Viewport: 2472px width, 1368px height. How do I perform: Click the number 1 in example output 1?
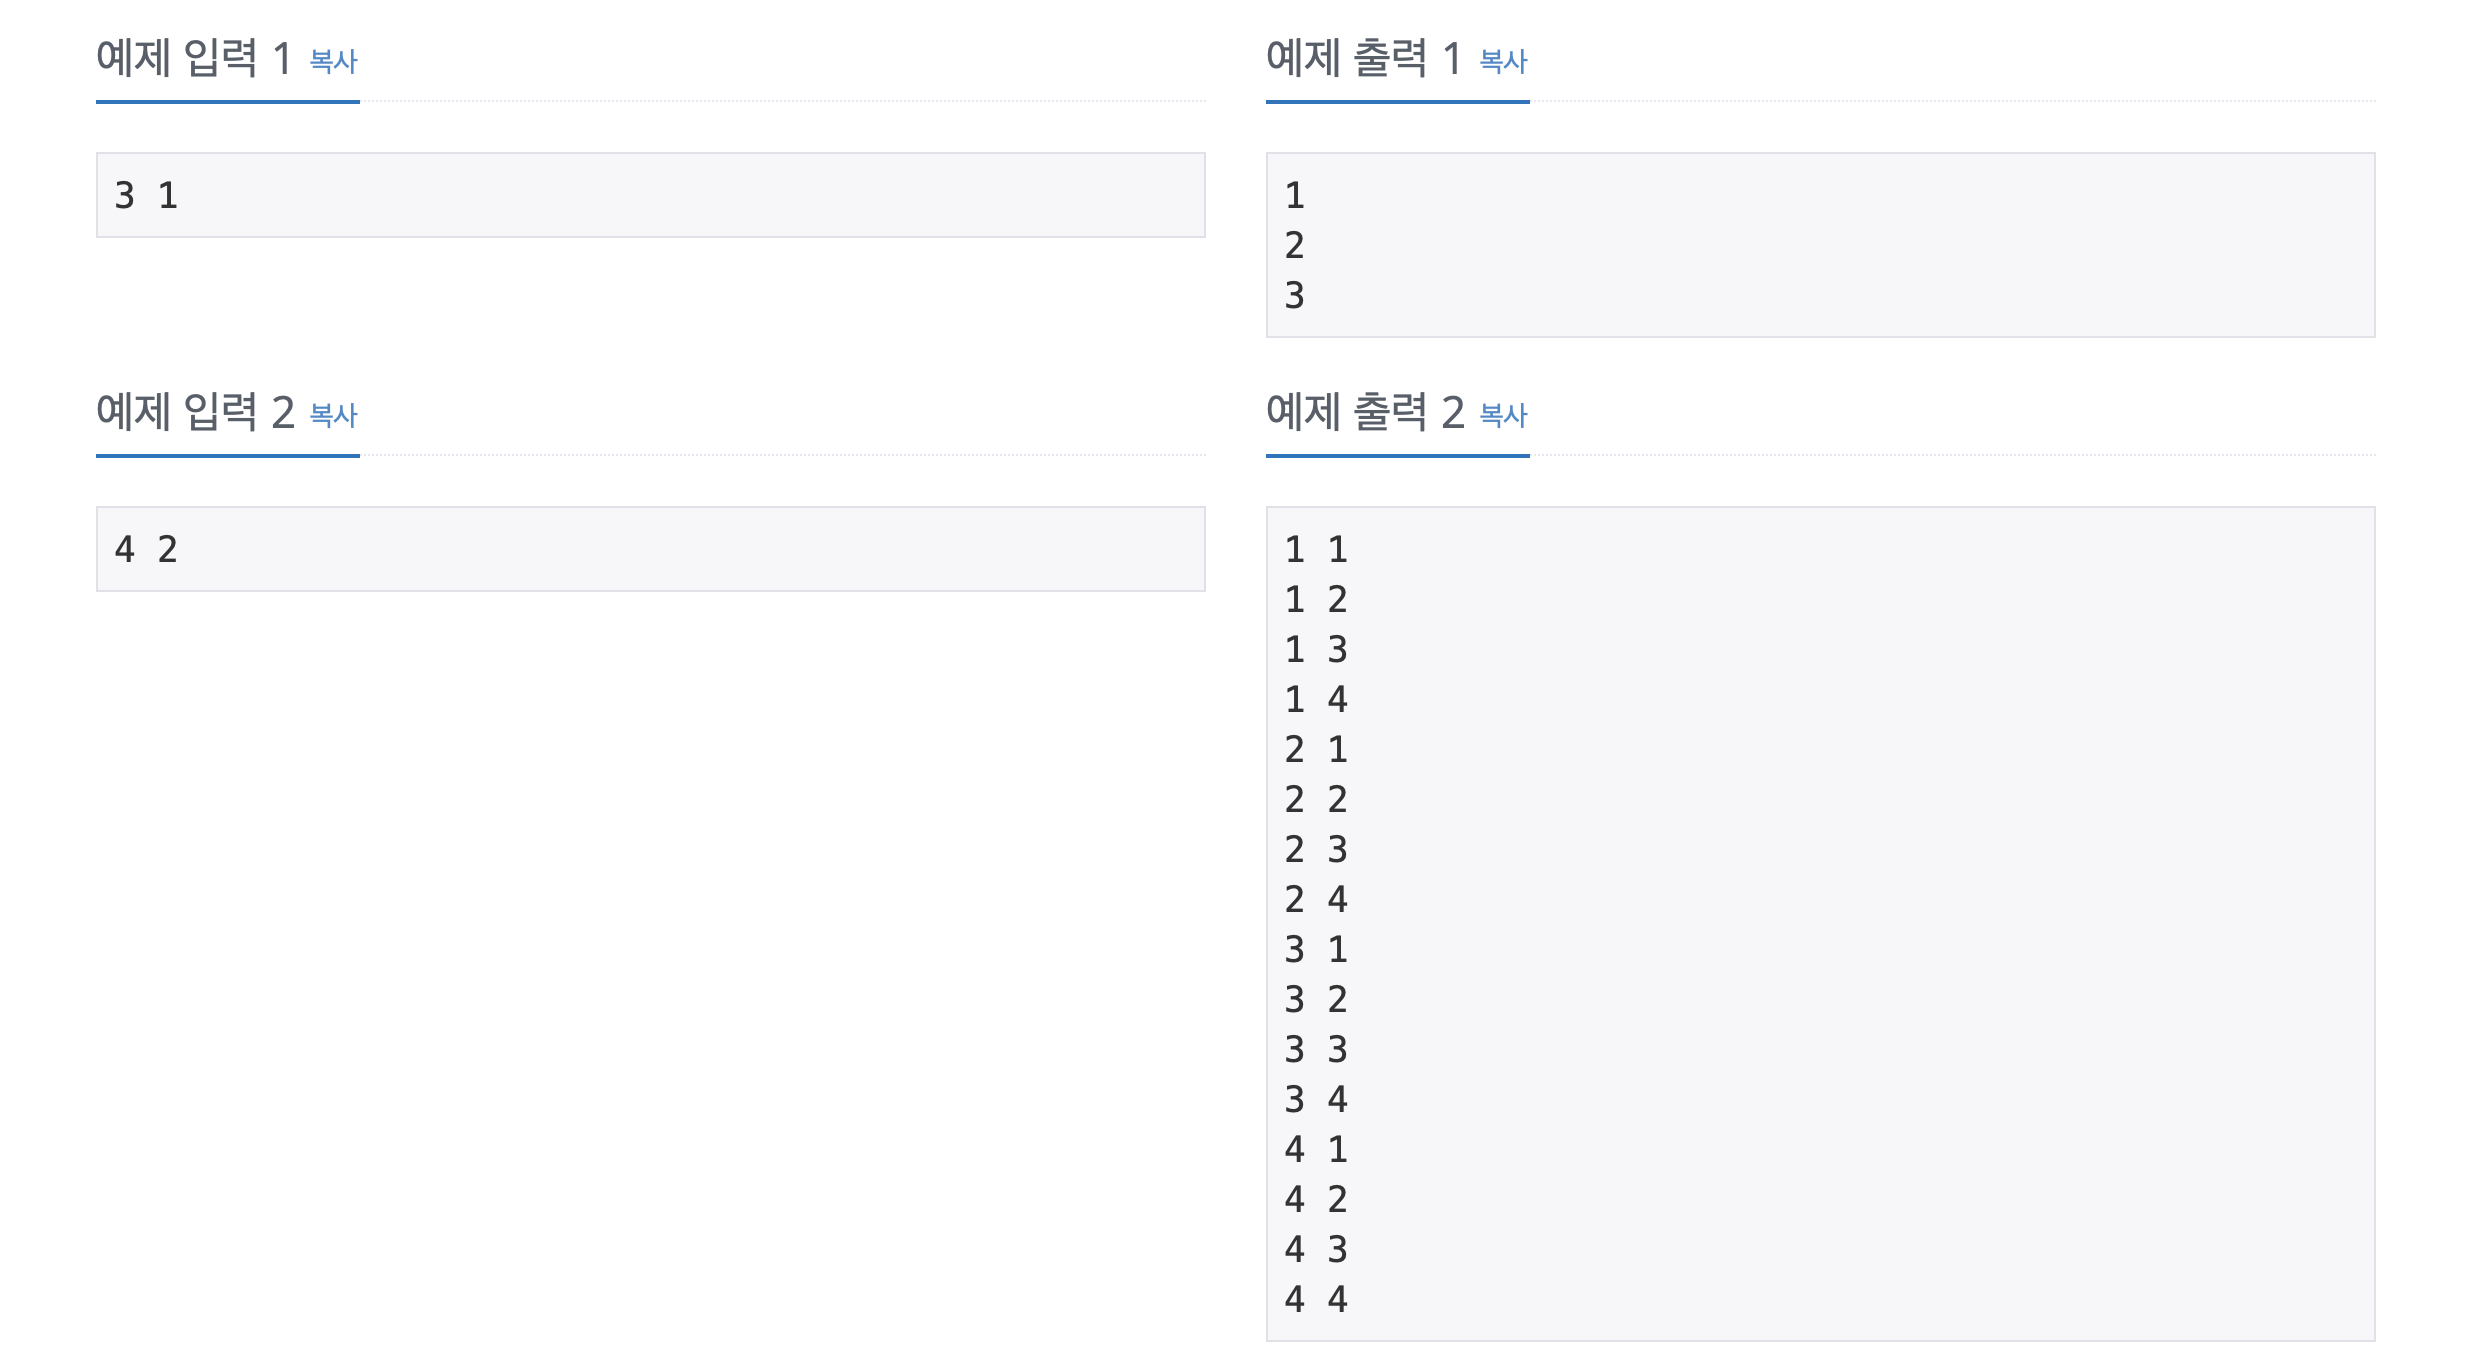coord(1294,195)
